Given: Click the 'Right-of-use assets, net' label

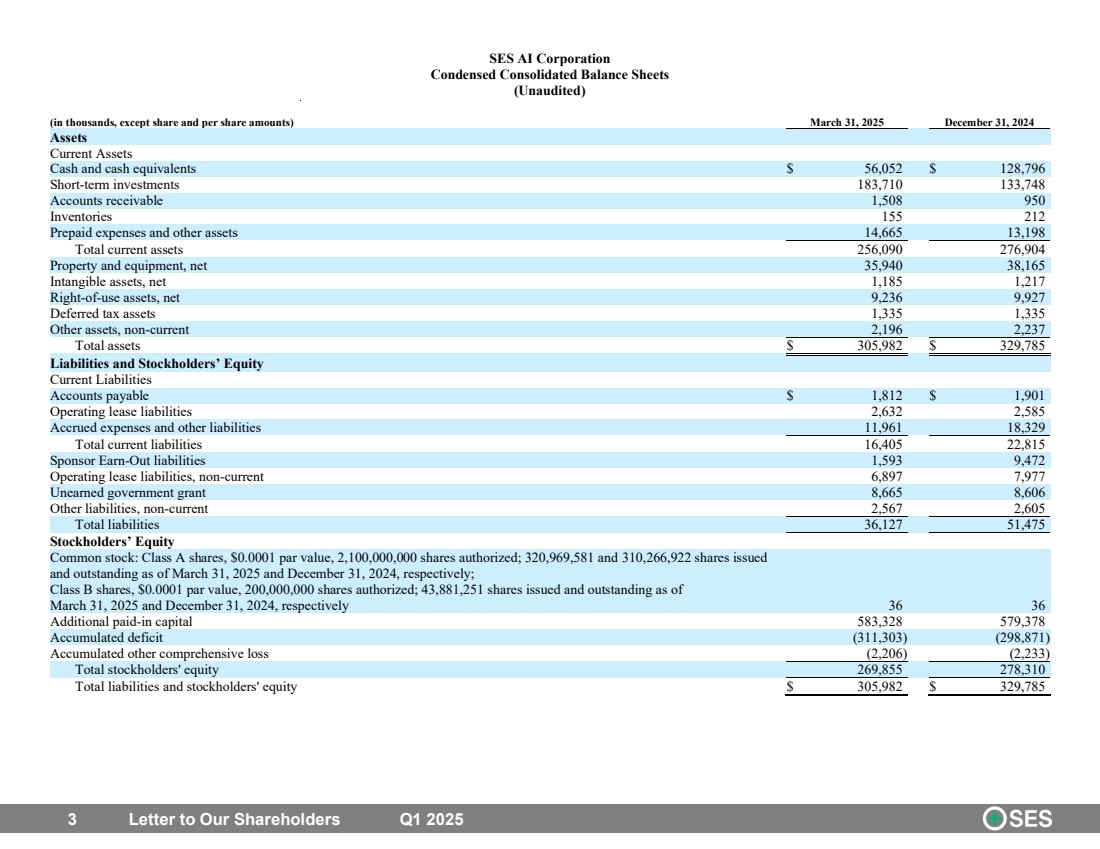Looking at the screenshot, I should (114, 298).
